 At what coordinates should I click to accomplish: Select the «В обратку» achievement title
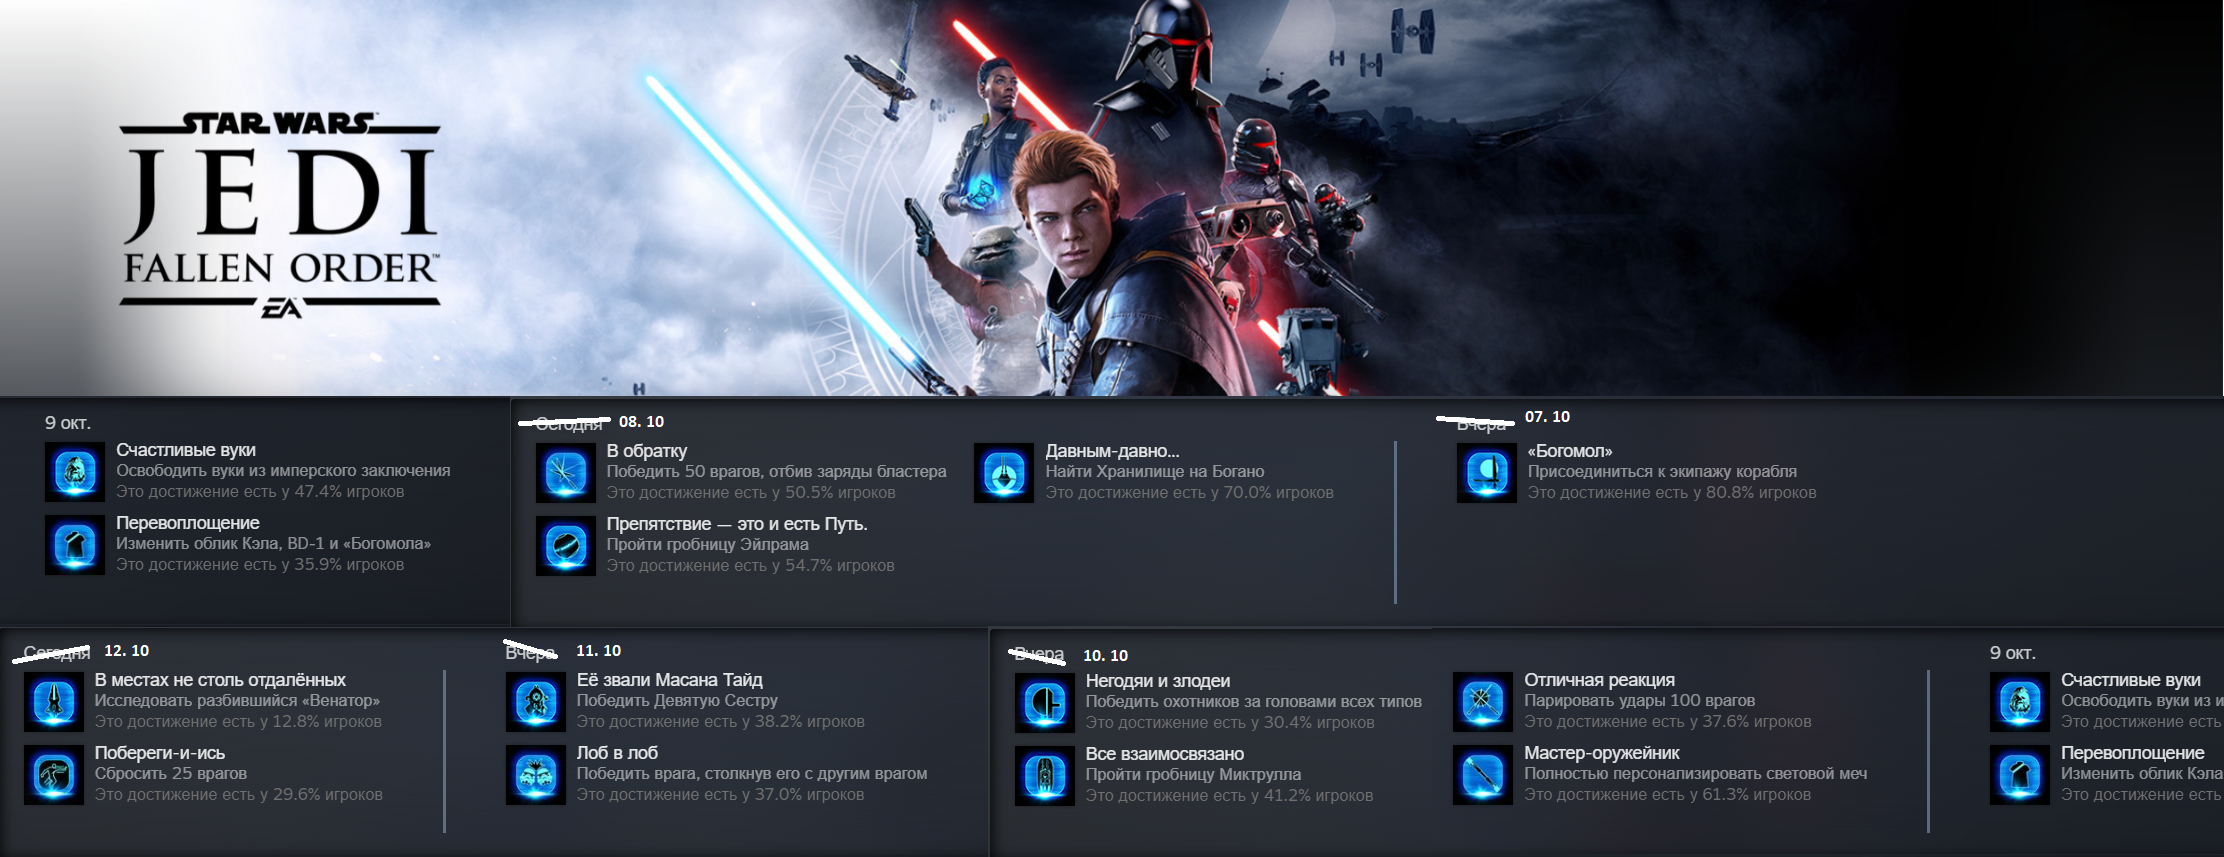coord(647,451)
